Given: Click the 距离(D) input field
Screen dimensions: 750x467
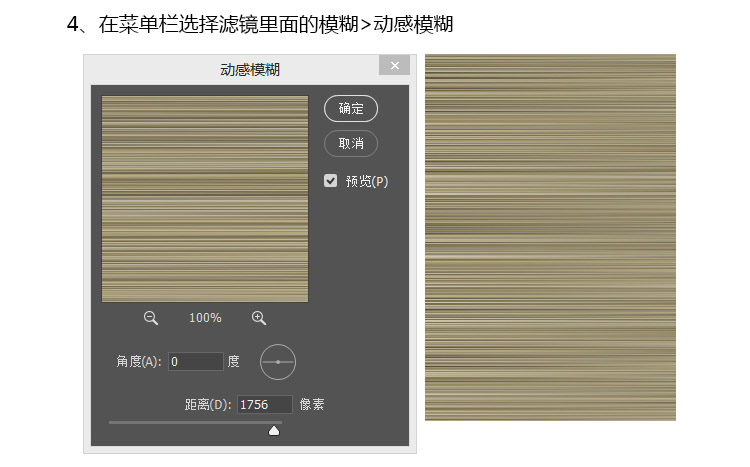Looking at the screenshot, I should (x=265, y=404).
